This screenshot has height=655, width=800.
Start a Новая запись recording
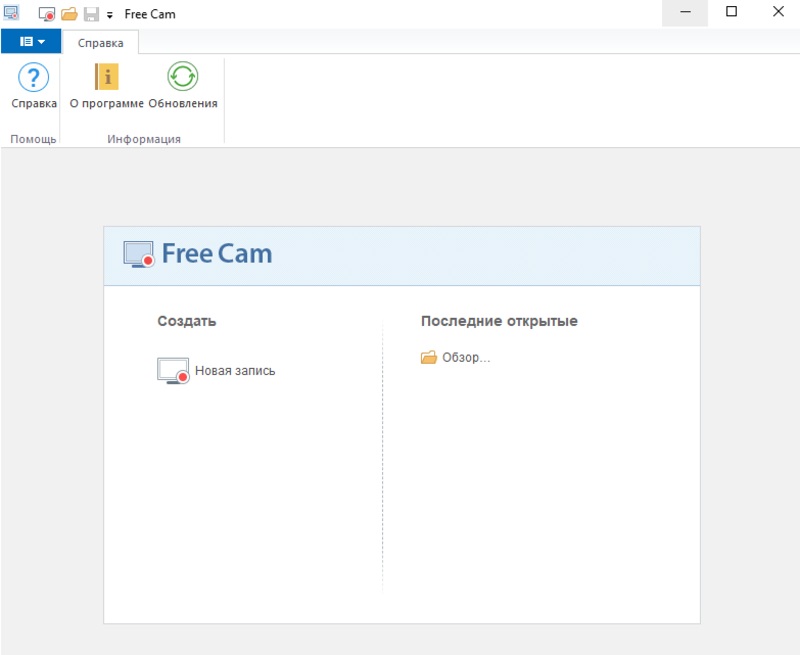[x=216, y=371]
